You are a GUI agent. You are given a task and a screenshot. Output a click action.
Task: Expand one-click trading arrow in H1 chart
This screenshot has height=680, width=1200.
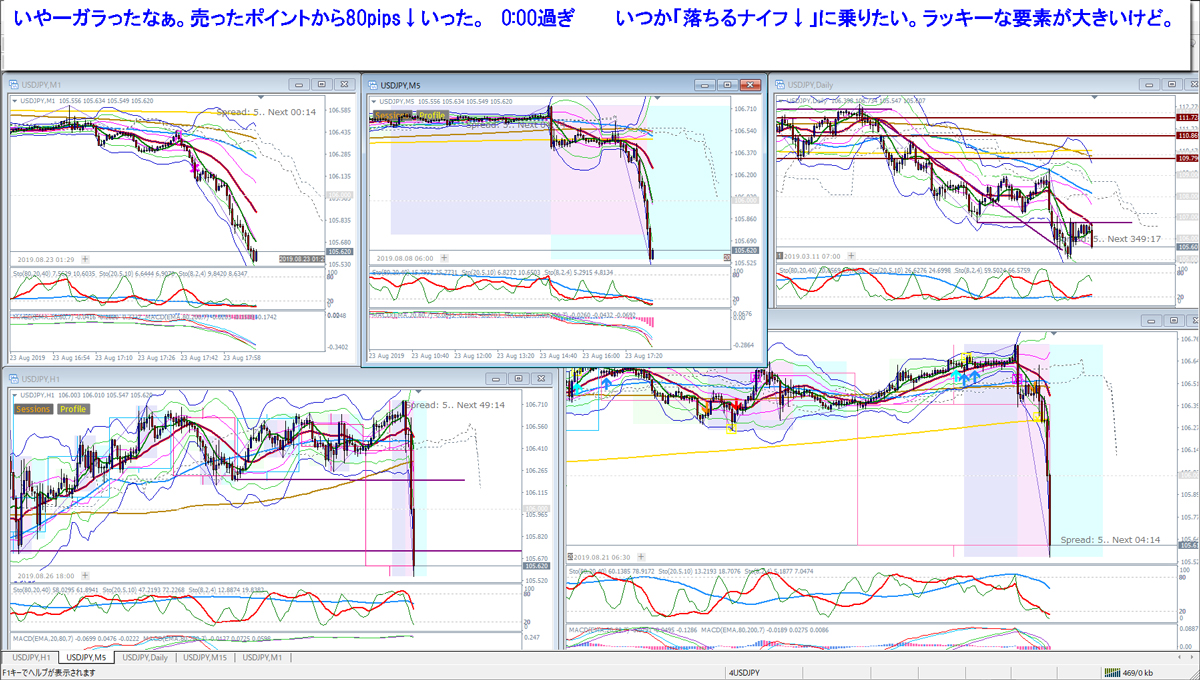click(14, 394)
